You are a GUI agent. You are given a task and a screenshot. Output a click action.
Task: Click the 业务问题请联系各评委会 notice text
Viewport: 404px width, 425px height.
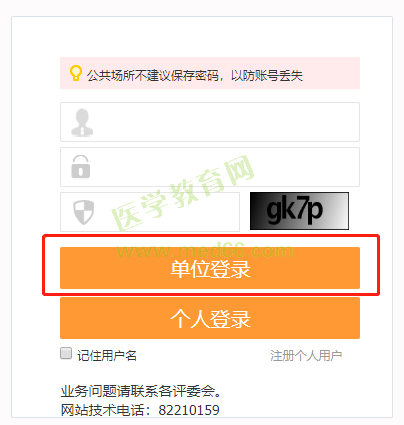(141, 391)
